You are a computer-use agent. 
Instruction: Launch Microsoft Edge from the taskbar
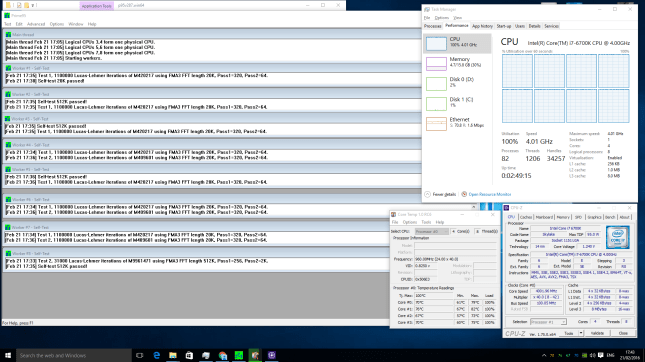tap(156, 355)
